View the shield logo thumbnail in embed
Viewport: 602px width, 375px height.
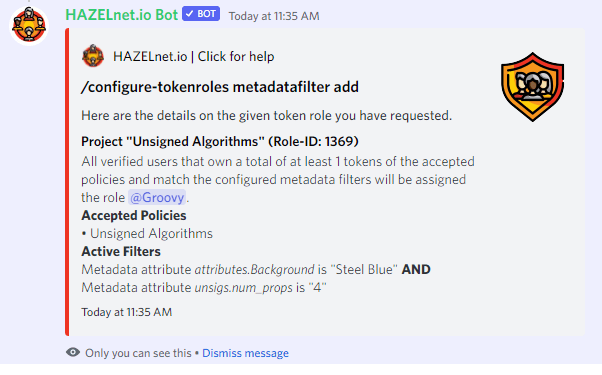pyautogui.click(x=533, y=87)
